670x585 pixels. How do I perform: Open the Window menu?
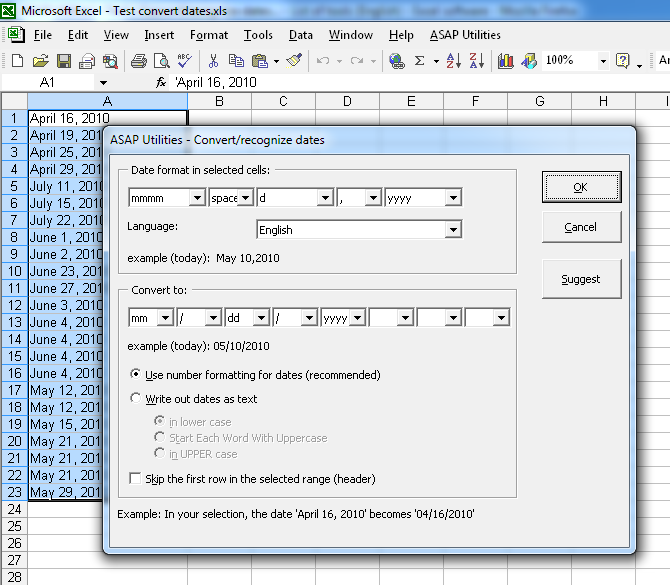(351, 35)
